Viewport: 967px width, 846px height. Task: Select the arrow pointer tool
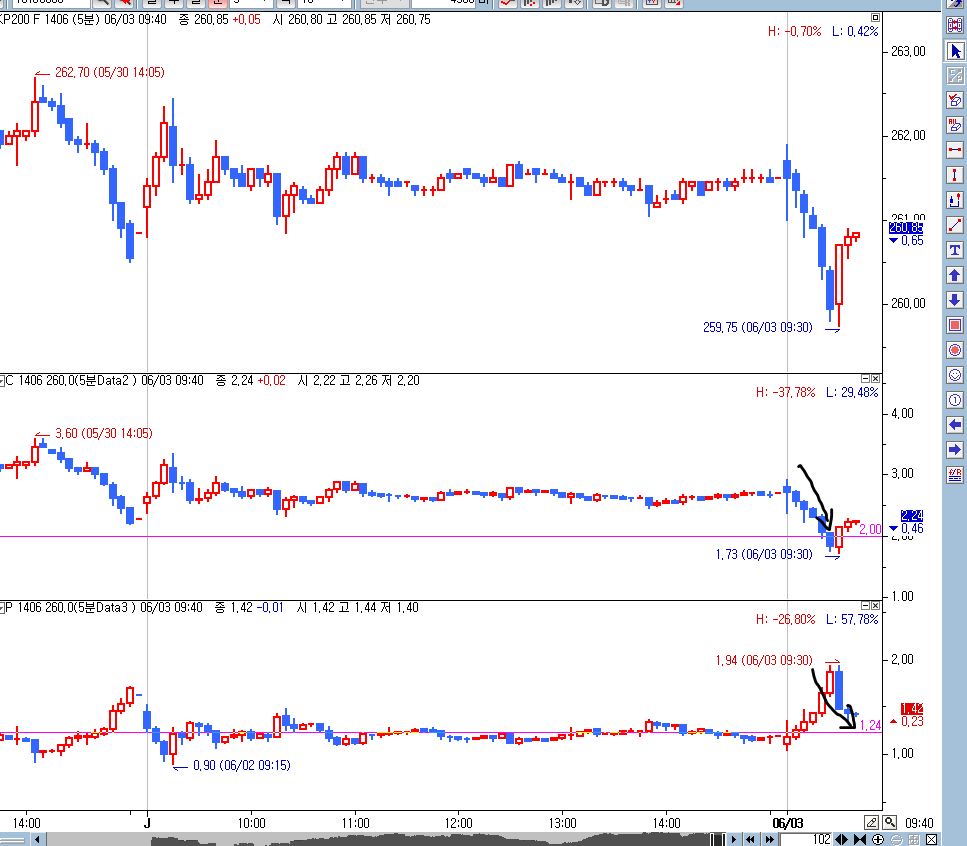pos(955,51)
